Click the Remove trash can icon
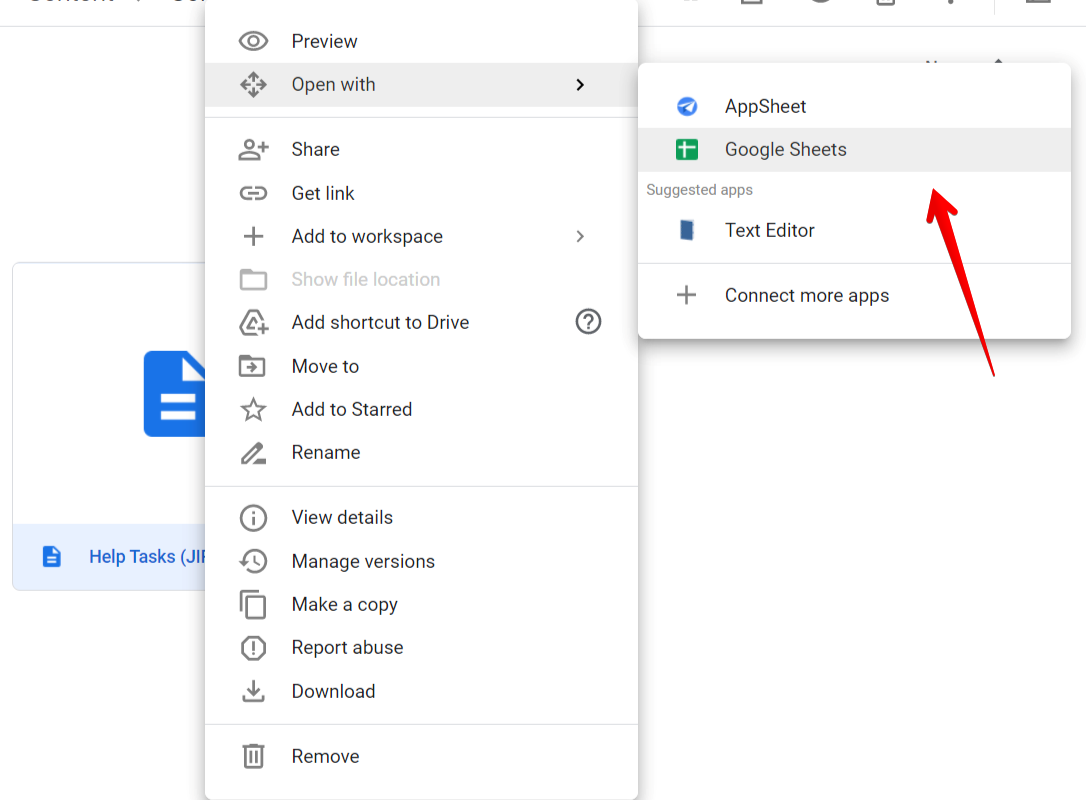Screen dimensions: 1086x800 (254, 756)
